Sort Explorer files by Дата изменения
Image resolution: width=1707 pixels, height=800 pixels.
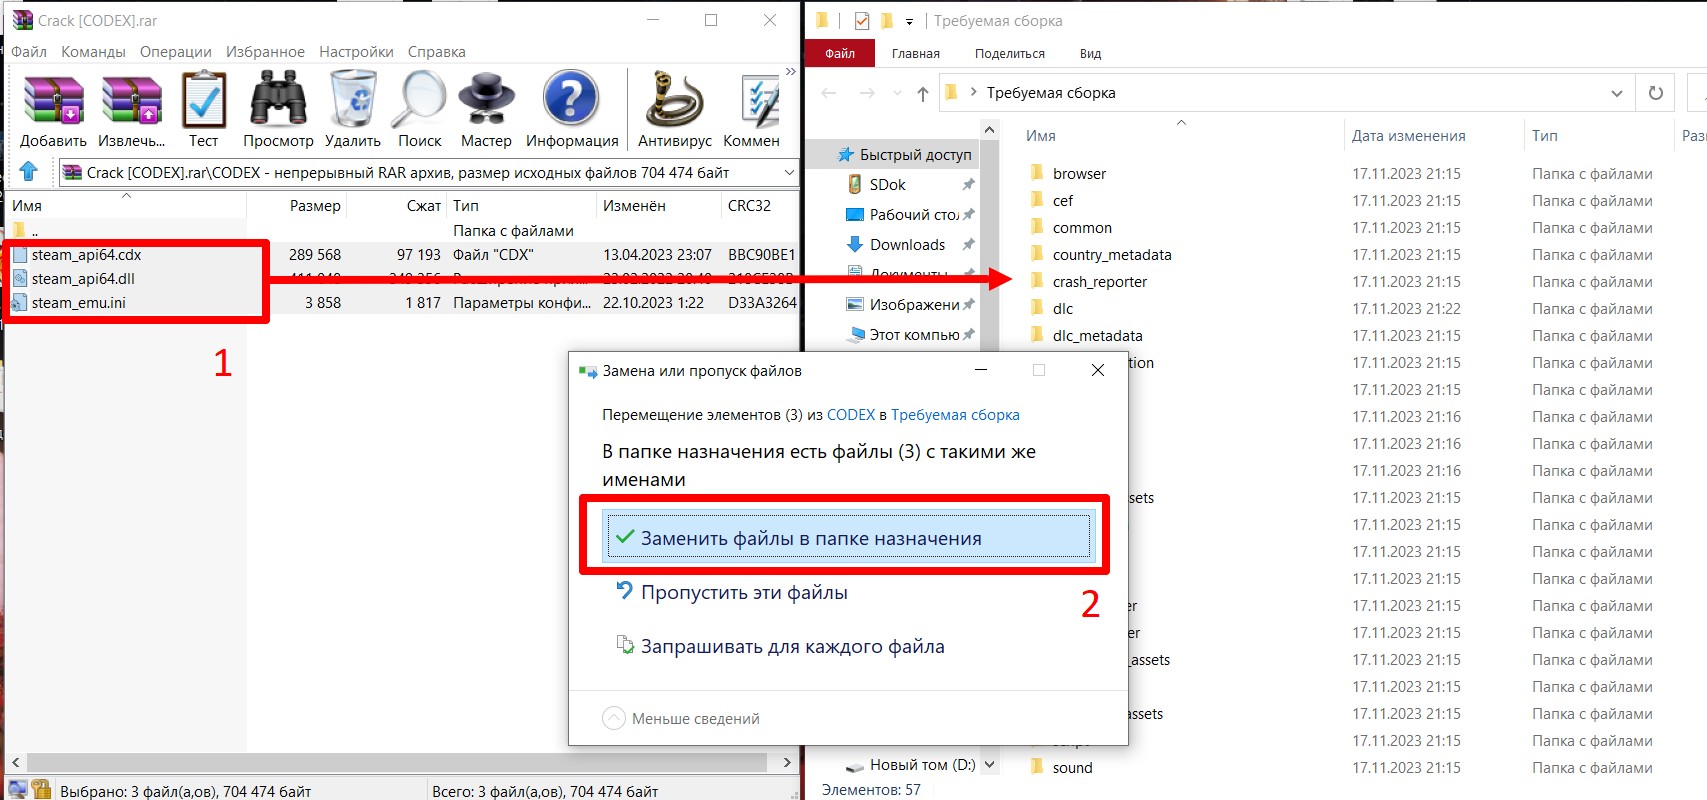click(1409, 136)
